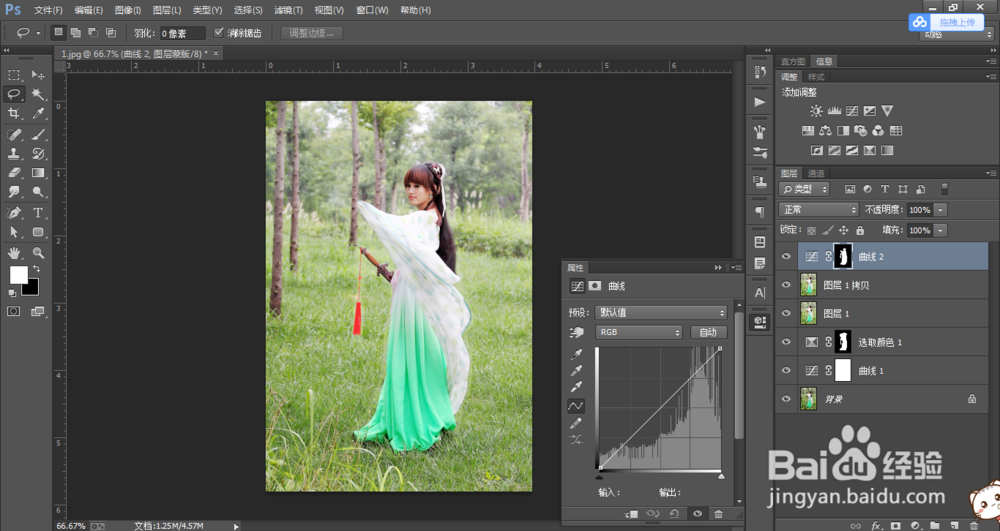Click the 自动 button in Curves

[x=709, y=332]
